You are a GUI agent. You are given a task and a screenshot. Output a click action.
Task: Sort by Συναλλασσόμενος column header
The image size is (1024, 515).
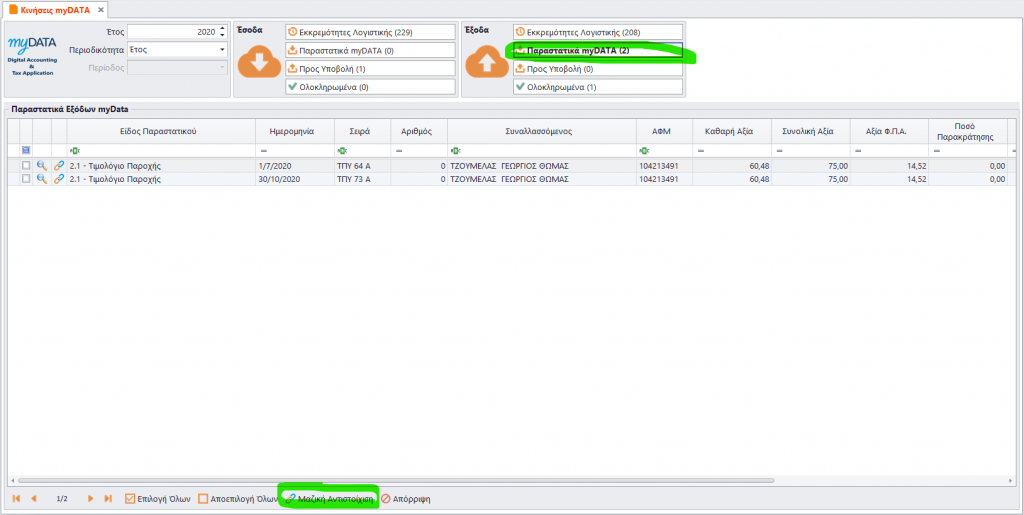542,131
